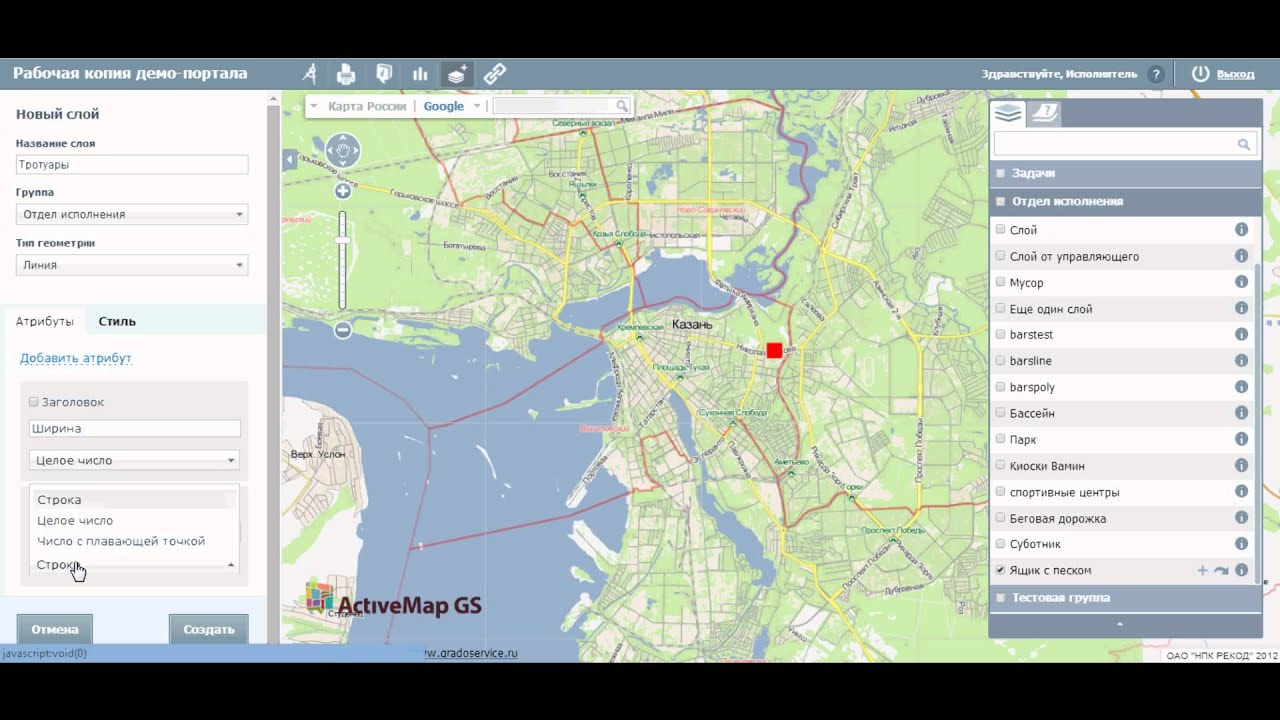Image resolution: width=1280 pixels, height=720 pixels.
Task: Click the arrow icon on Ящик с песком
Action: coord(1221,570)
